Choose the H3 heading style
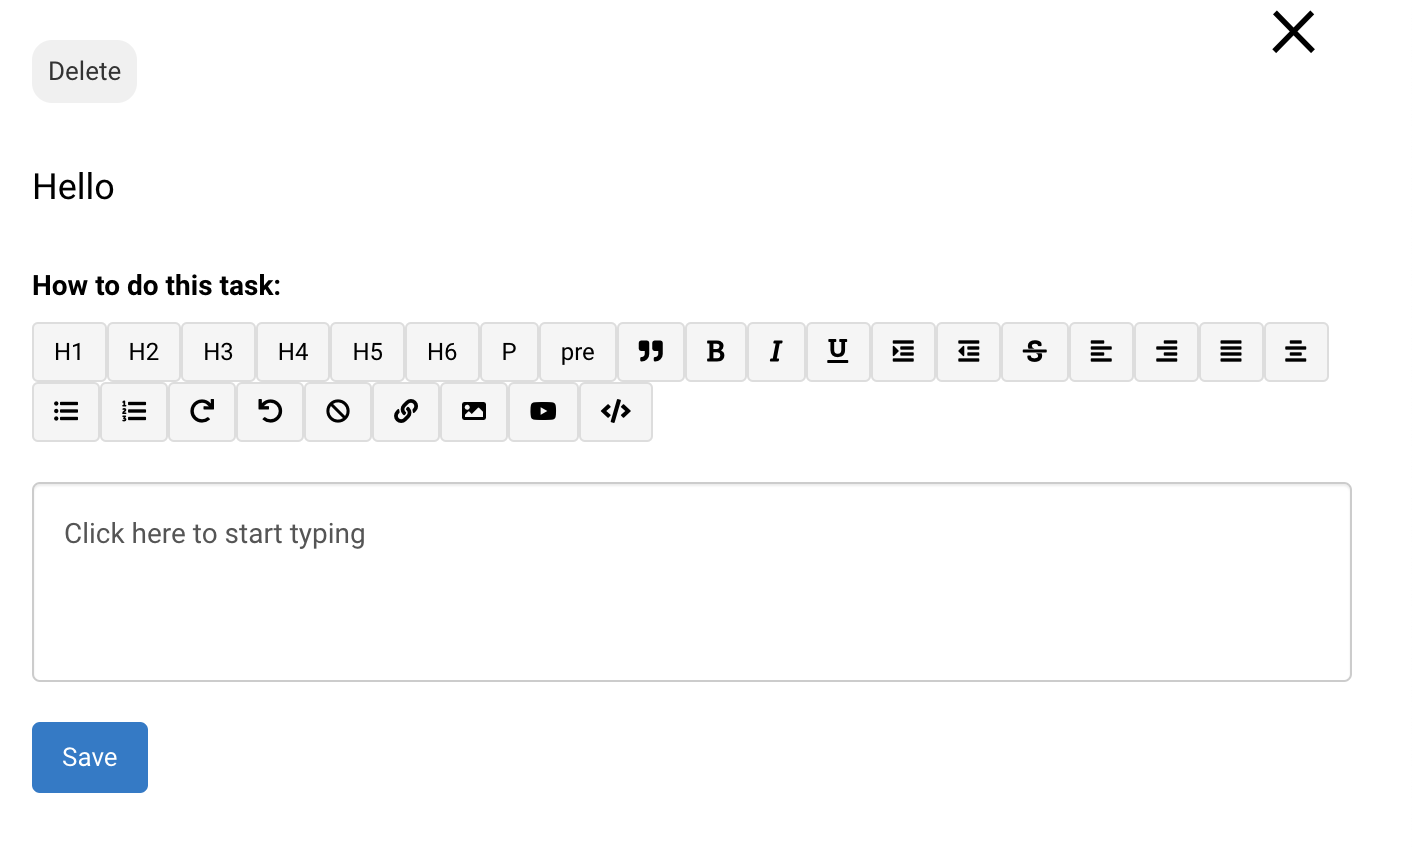This screenshot has width=1412, height=850. (x=218, y=352)
